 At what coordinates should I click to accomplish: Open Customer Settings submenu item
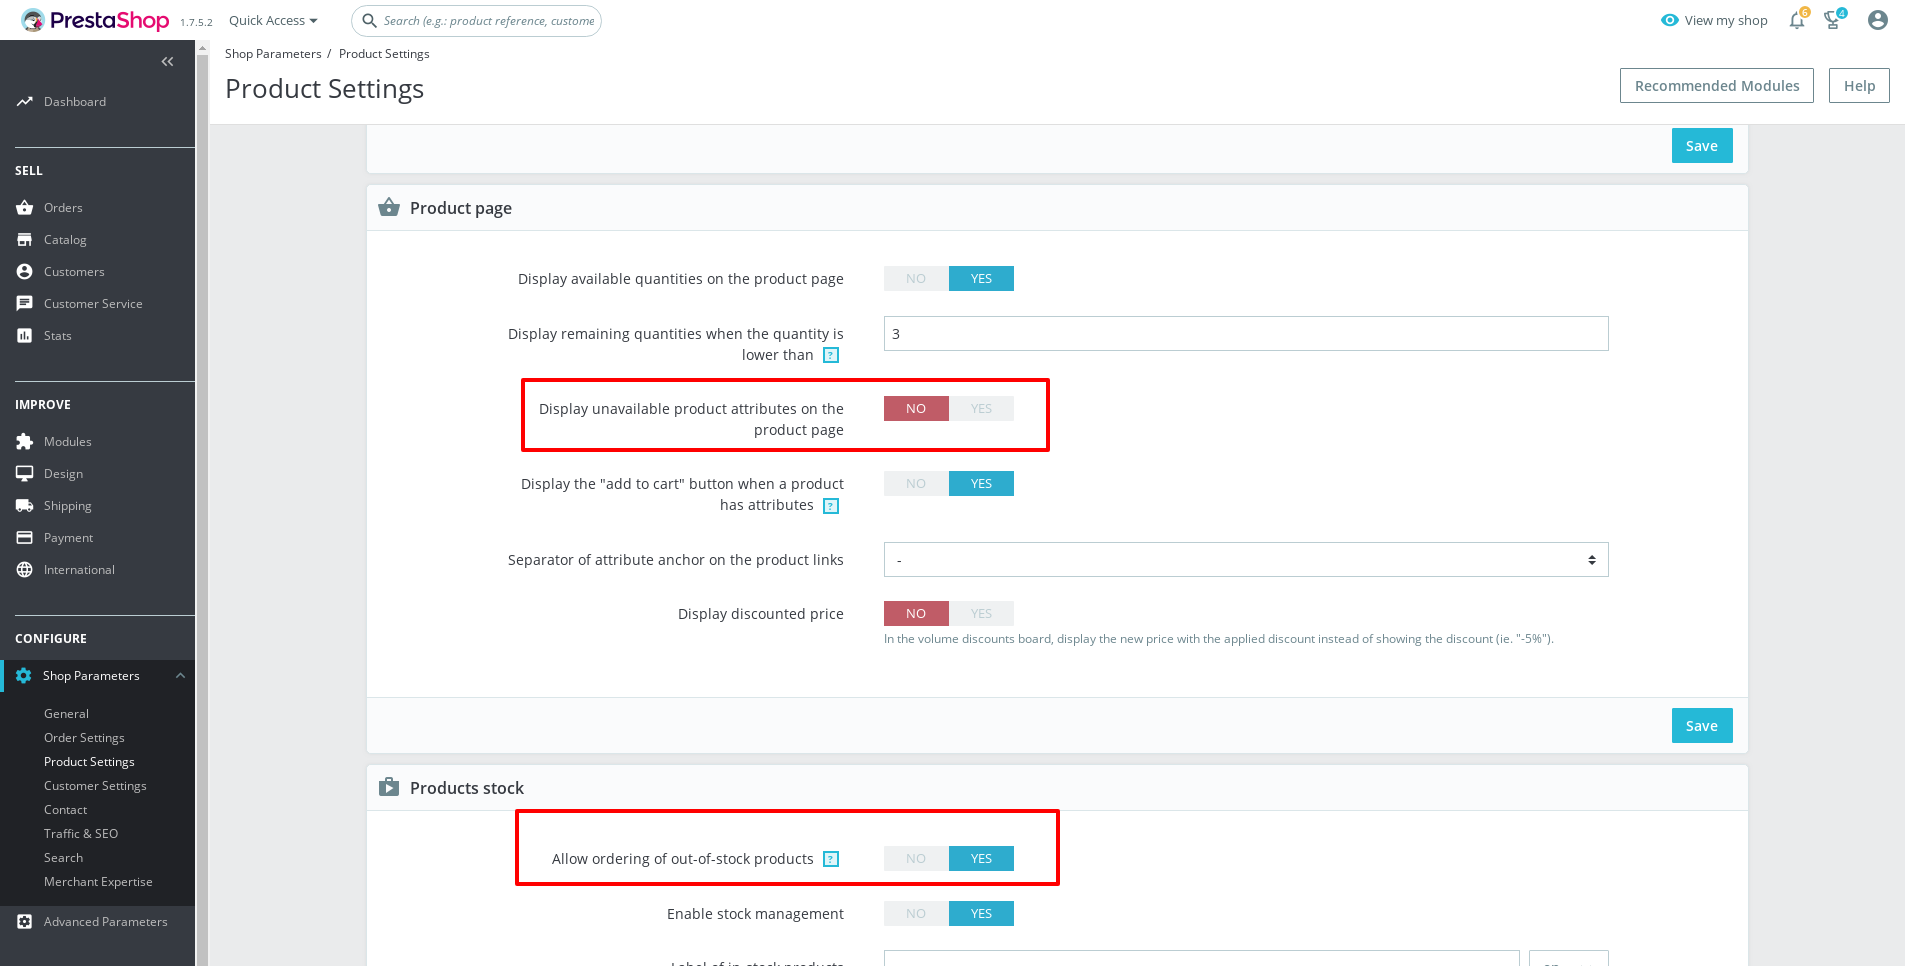click(95, 786)
